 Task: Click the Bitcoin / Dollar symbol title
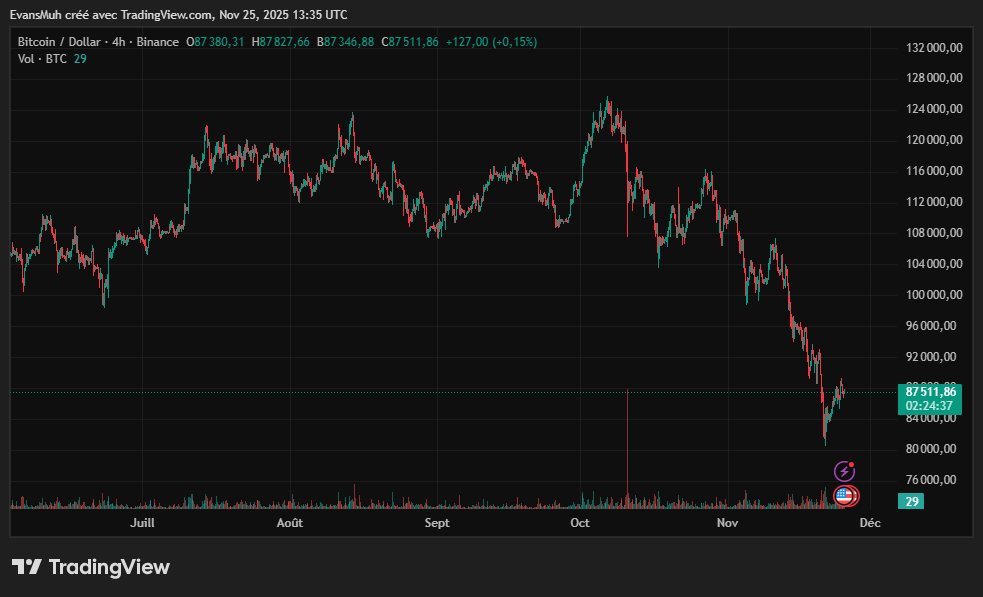point(59,42)
